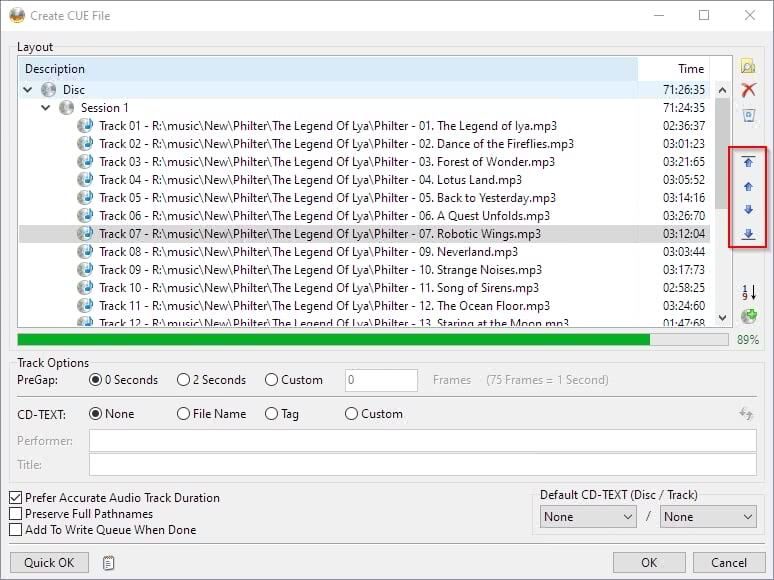Select Track 11 The Ocean Floor row

(x=364, y=306)
